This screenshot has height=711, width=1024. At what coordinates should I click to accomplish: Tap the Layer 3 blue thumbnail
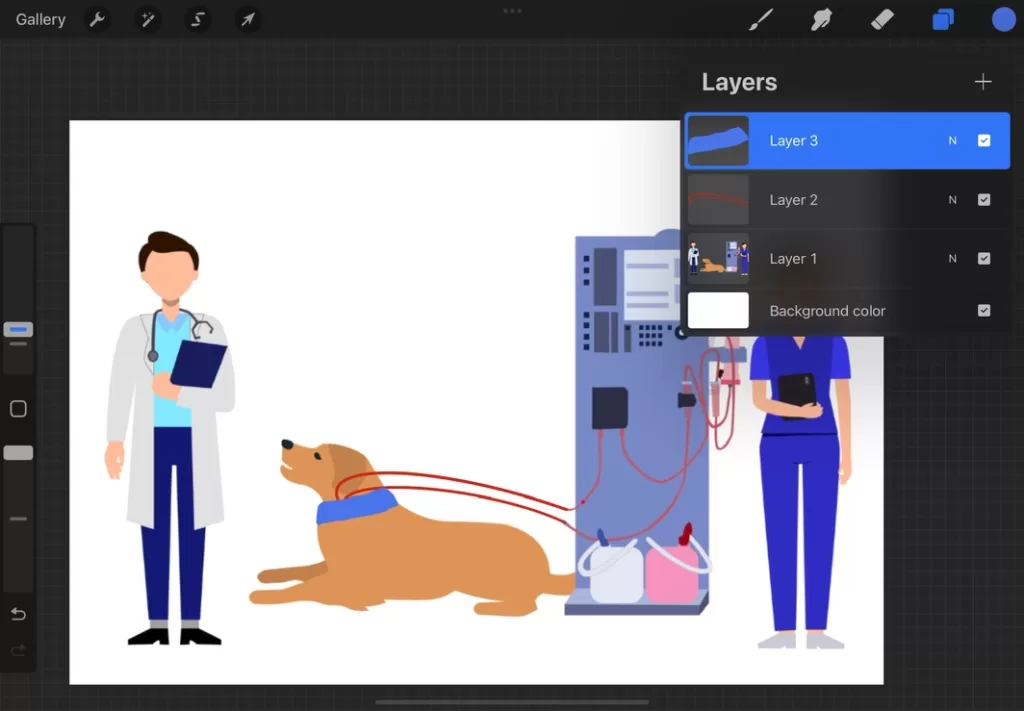718,140
